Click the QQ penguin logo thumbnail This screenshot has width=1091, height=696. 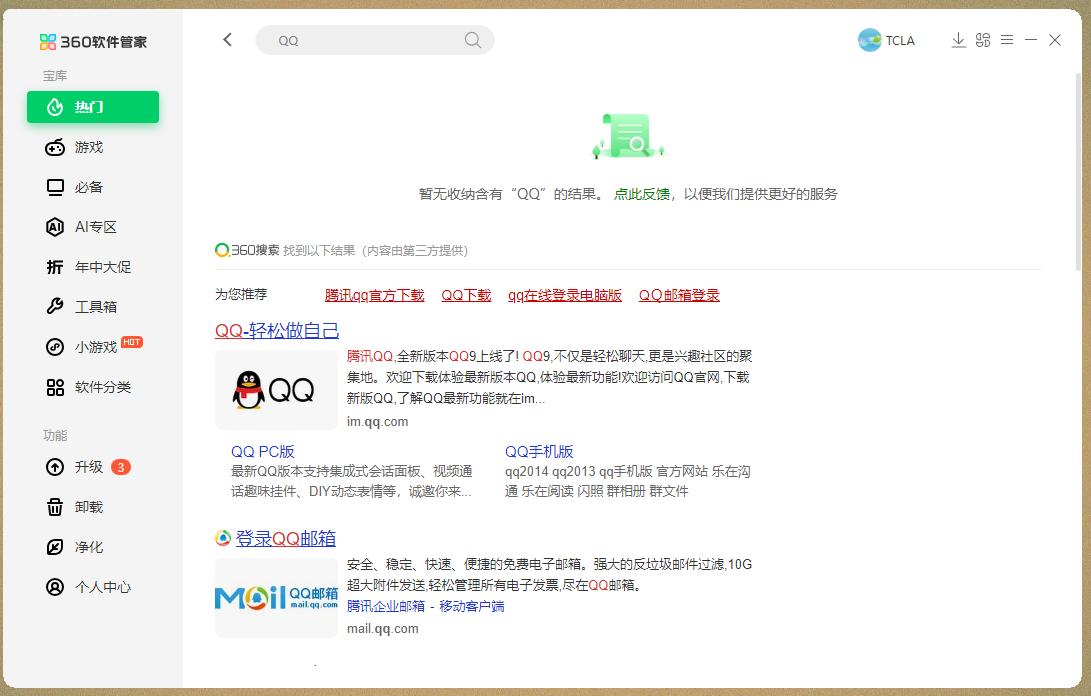coord(276,390)
